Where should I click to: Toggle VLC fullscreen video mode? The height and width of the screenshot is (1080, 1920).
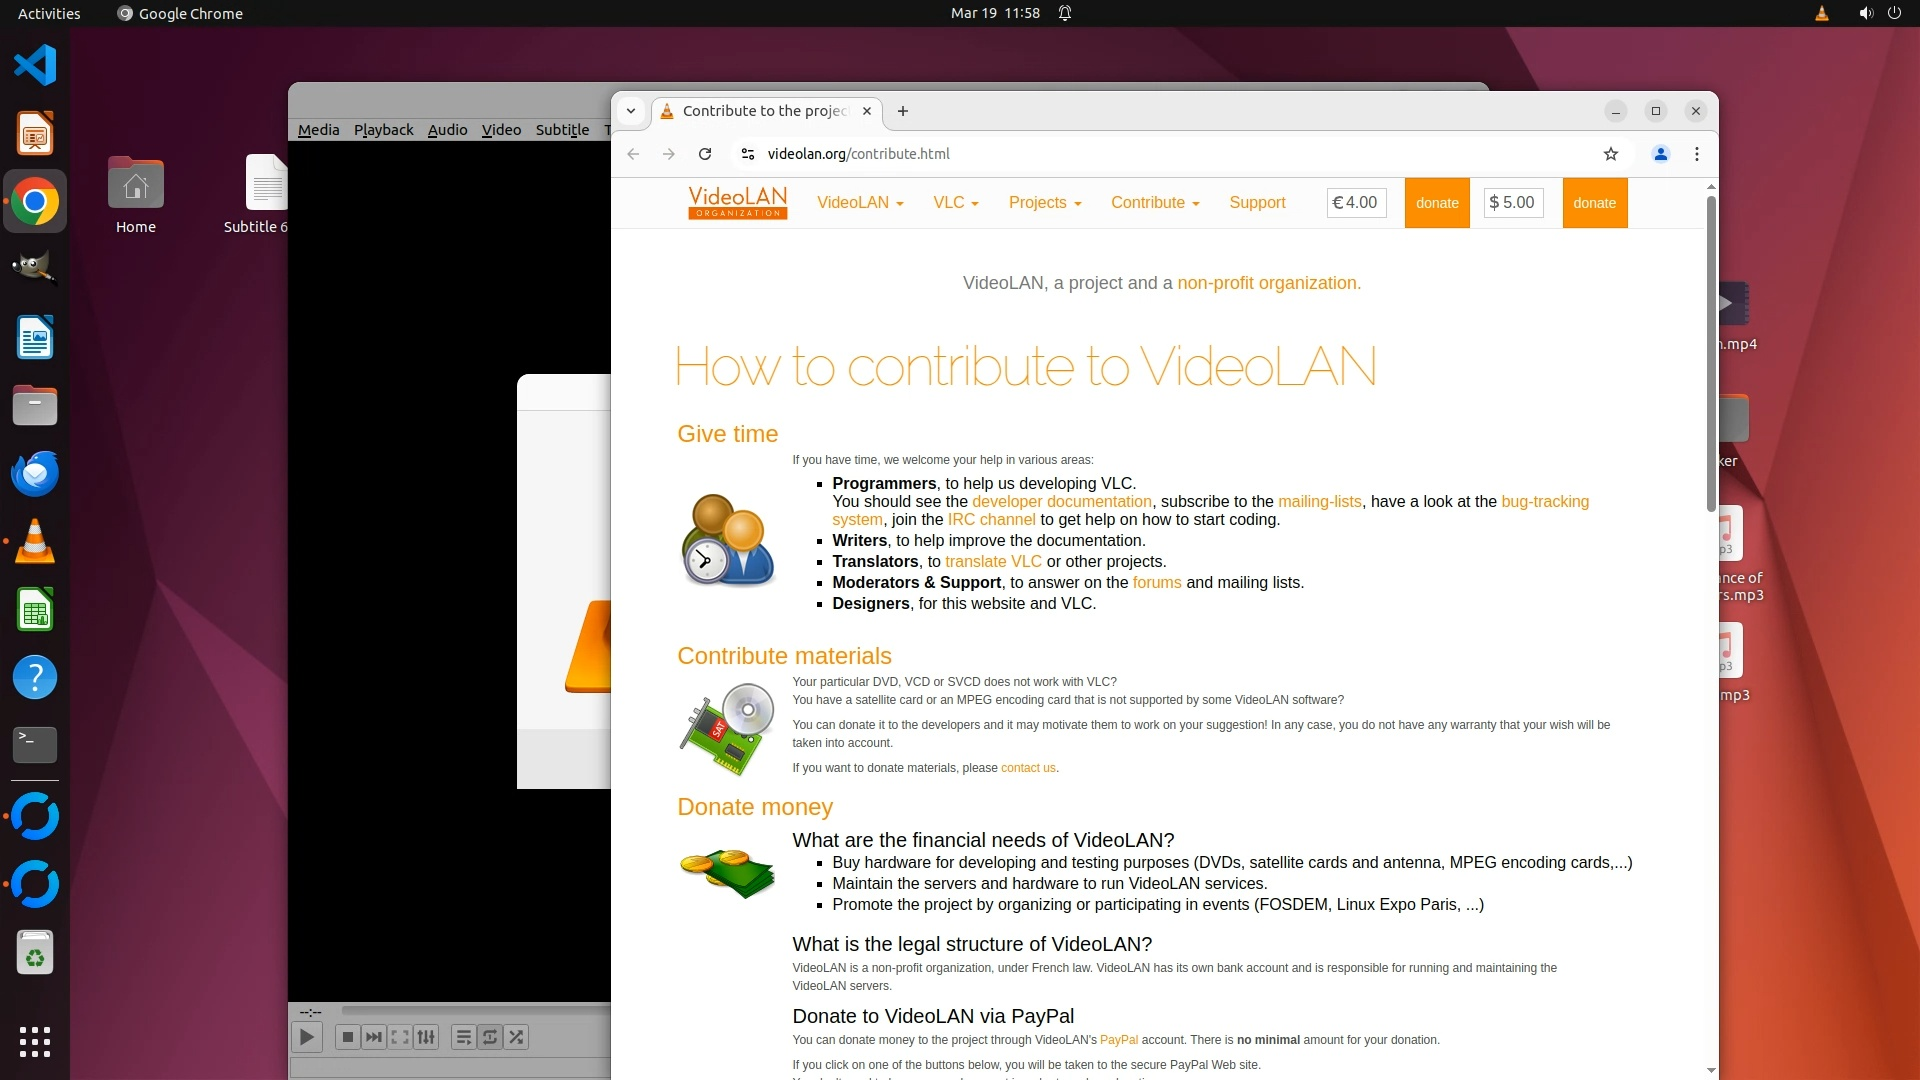point(400,1037)
